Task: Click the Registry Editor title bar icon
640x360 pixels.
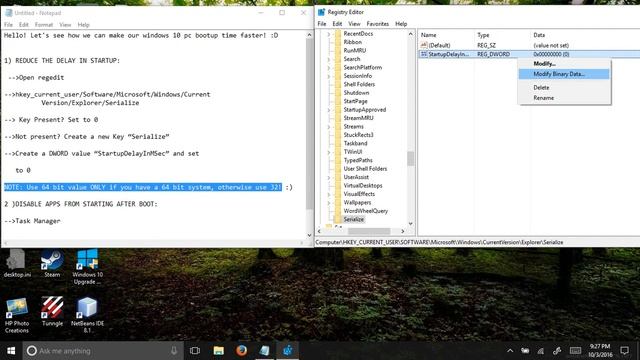Action: coord(321,12)
